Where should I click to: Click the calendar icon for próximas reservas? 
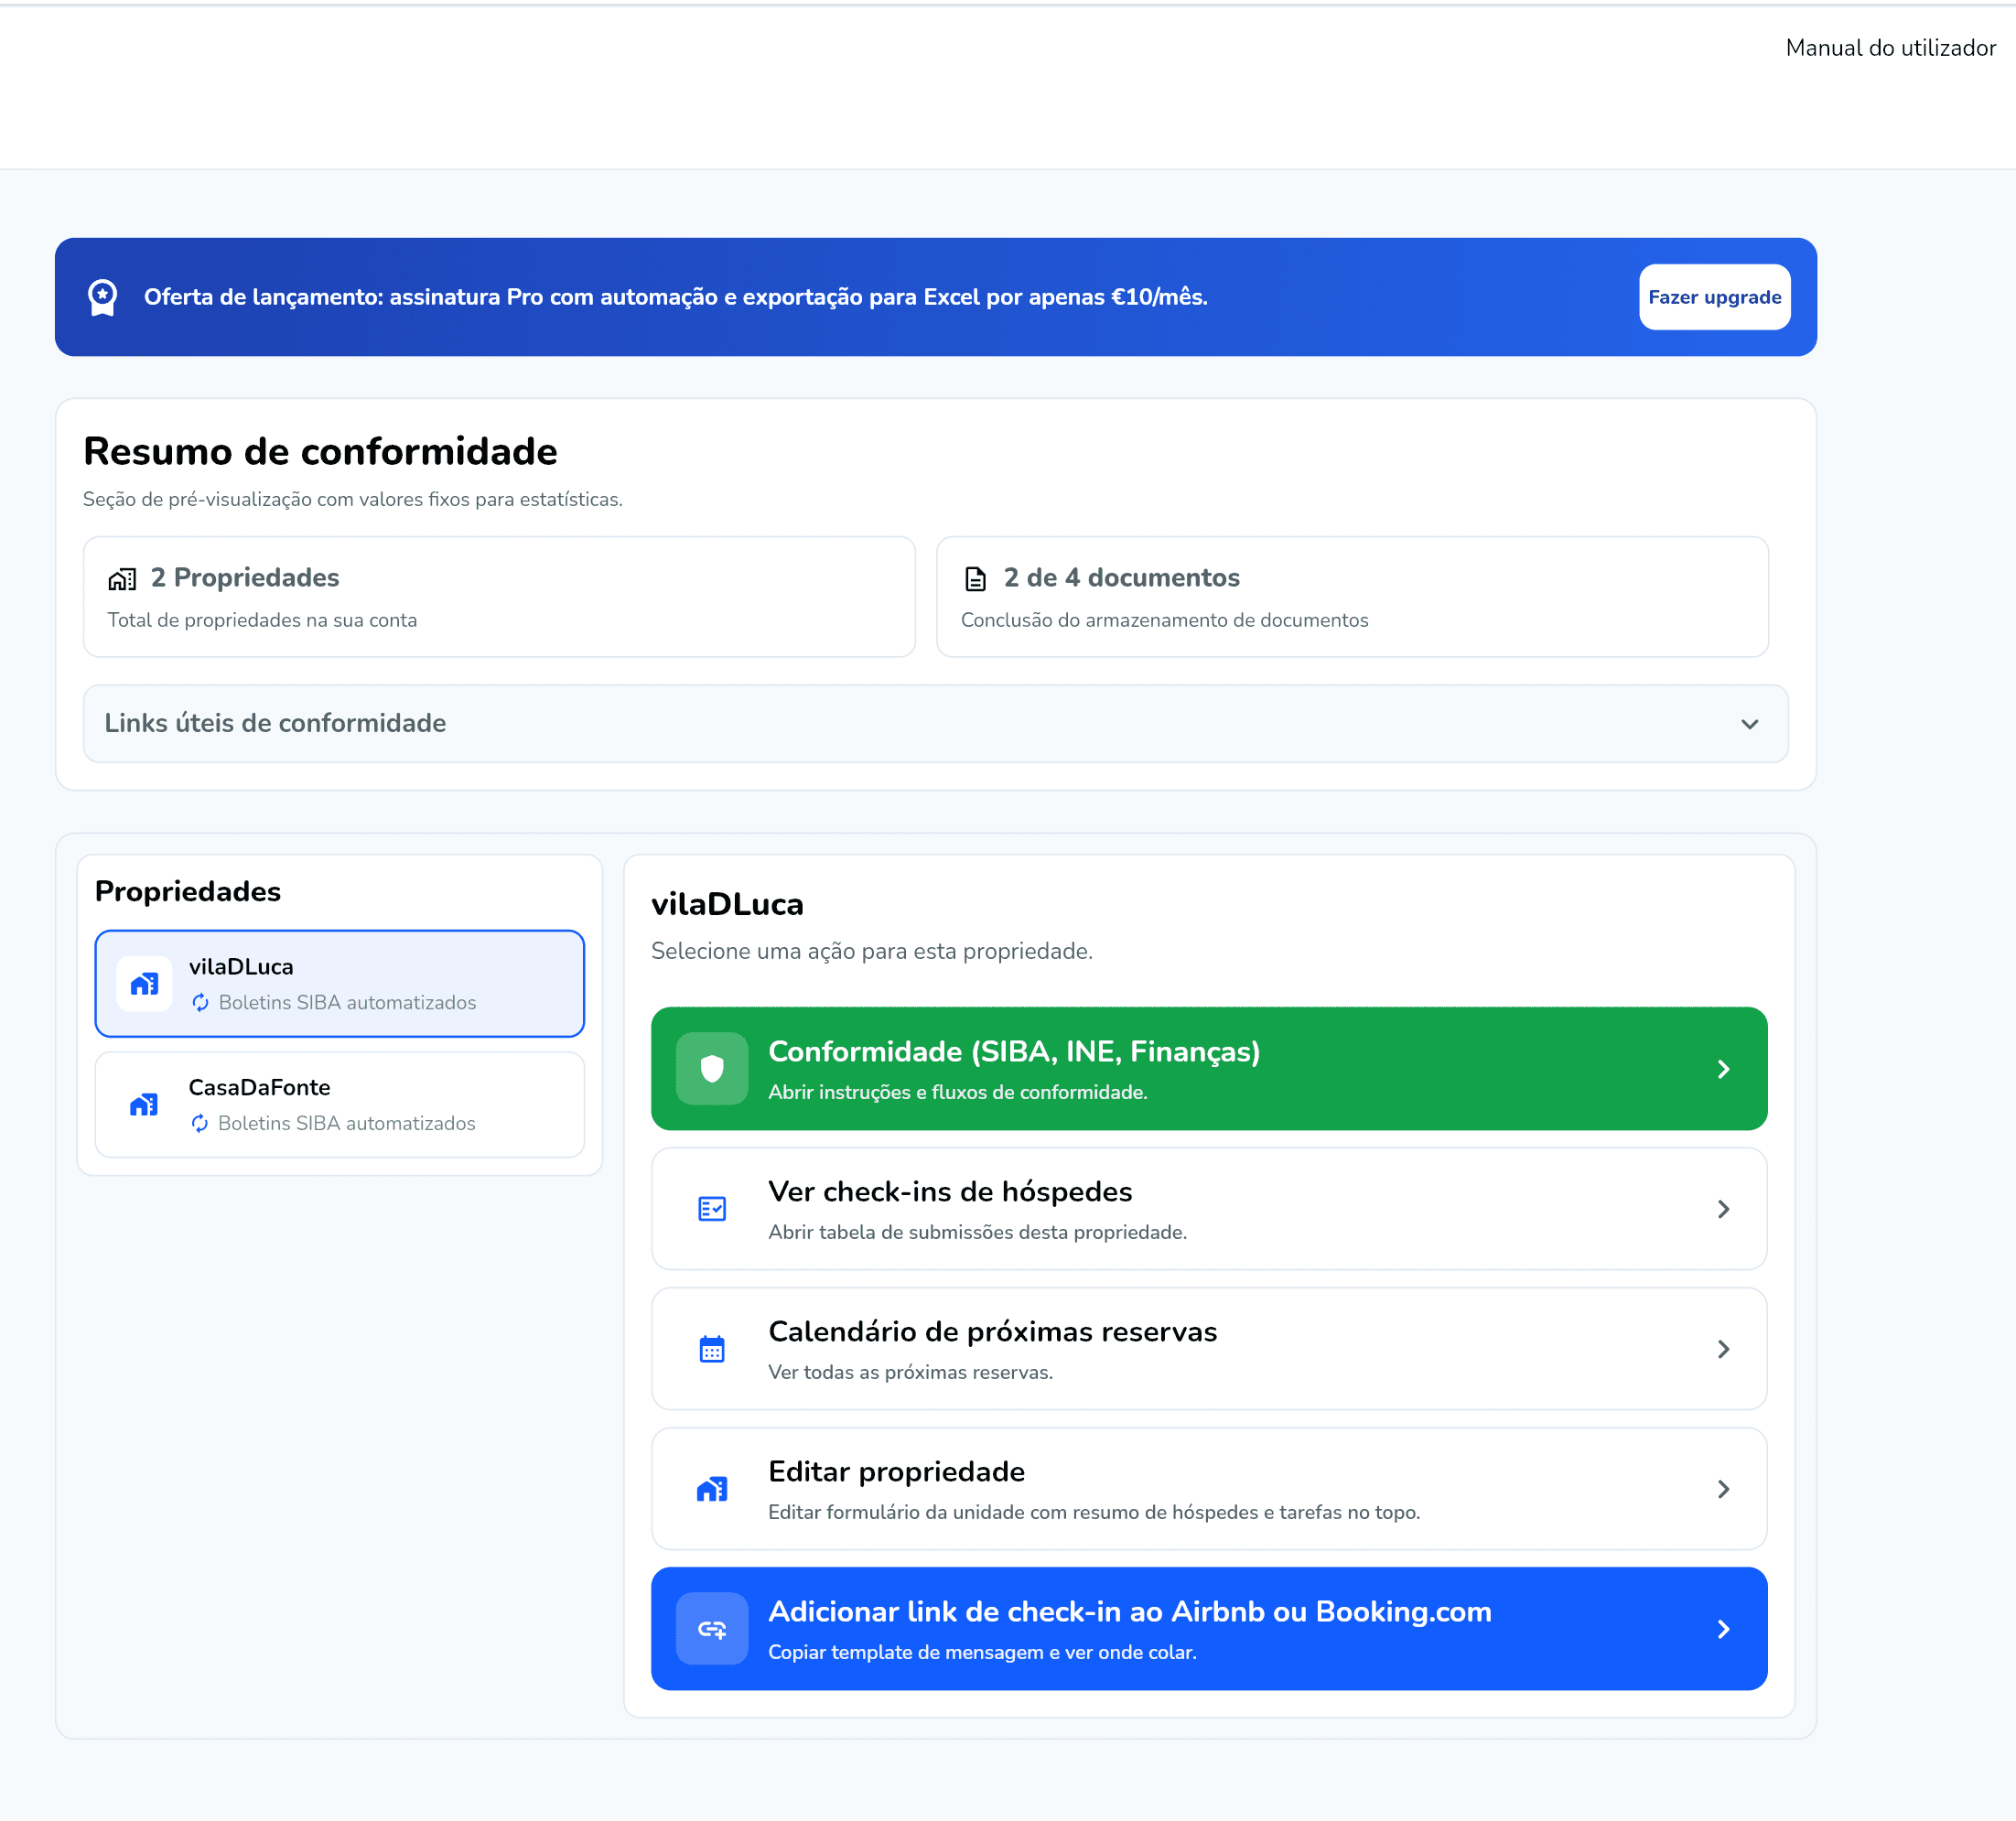pyautogui.click(x=711, y=1349)
